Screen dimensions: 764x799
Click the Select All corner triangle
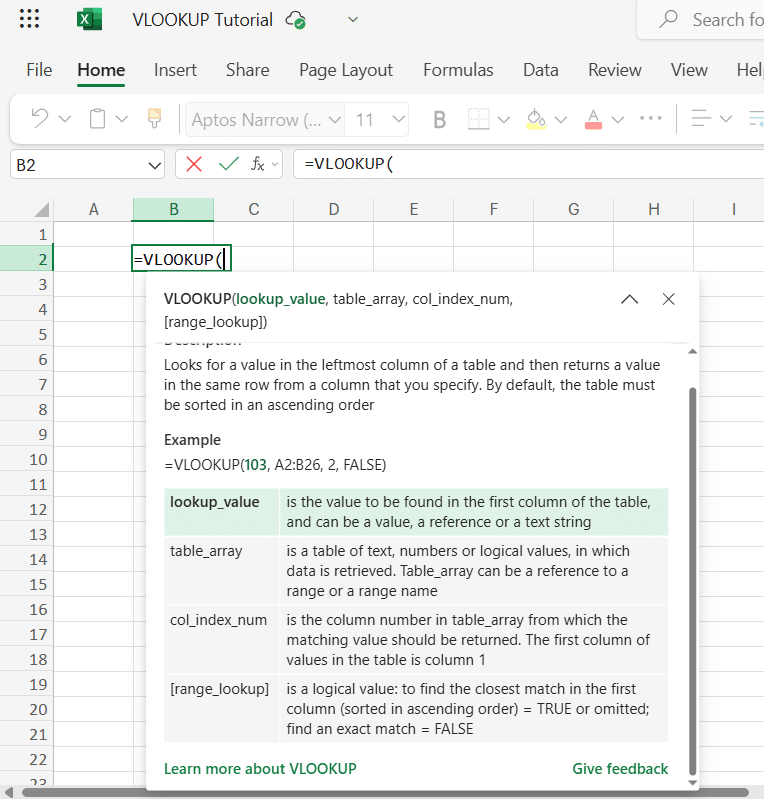[41, 209]
